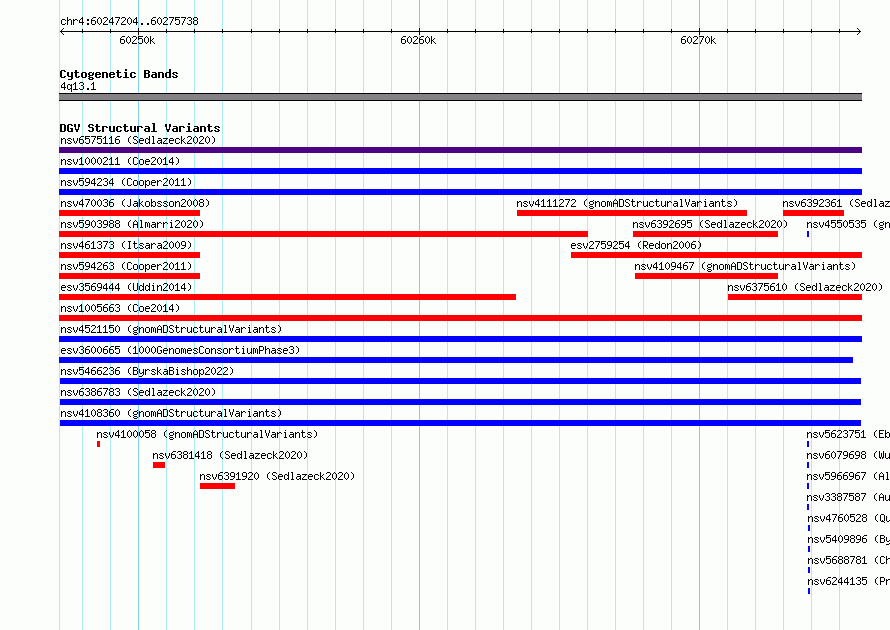Click the 60250k ruler mark

[x=137, y=40]
